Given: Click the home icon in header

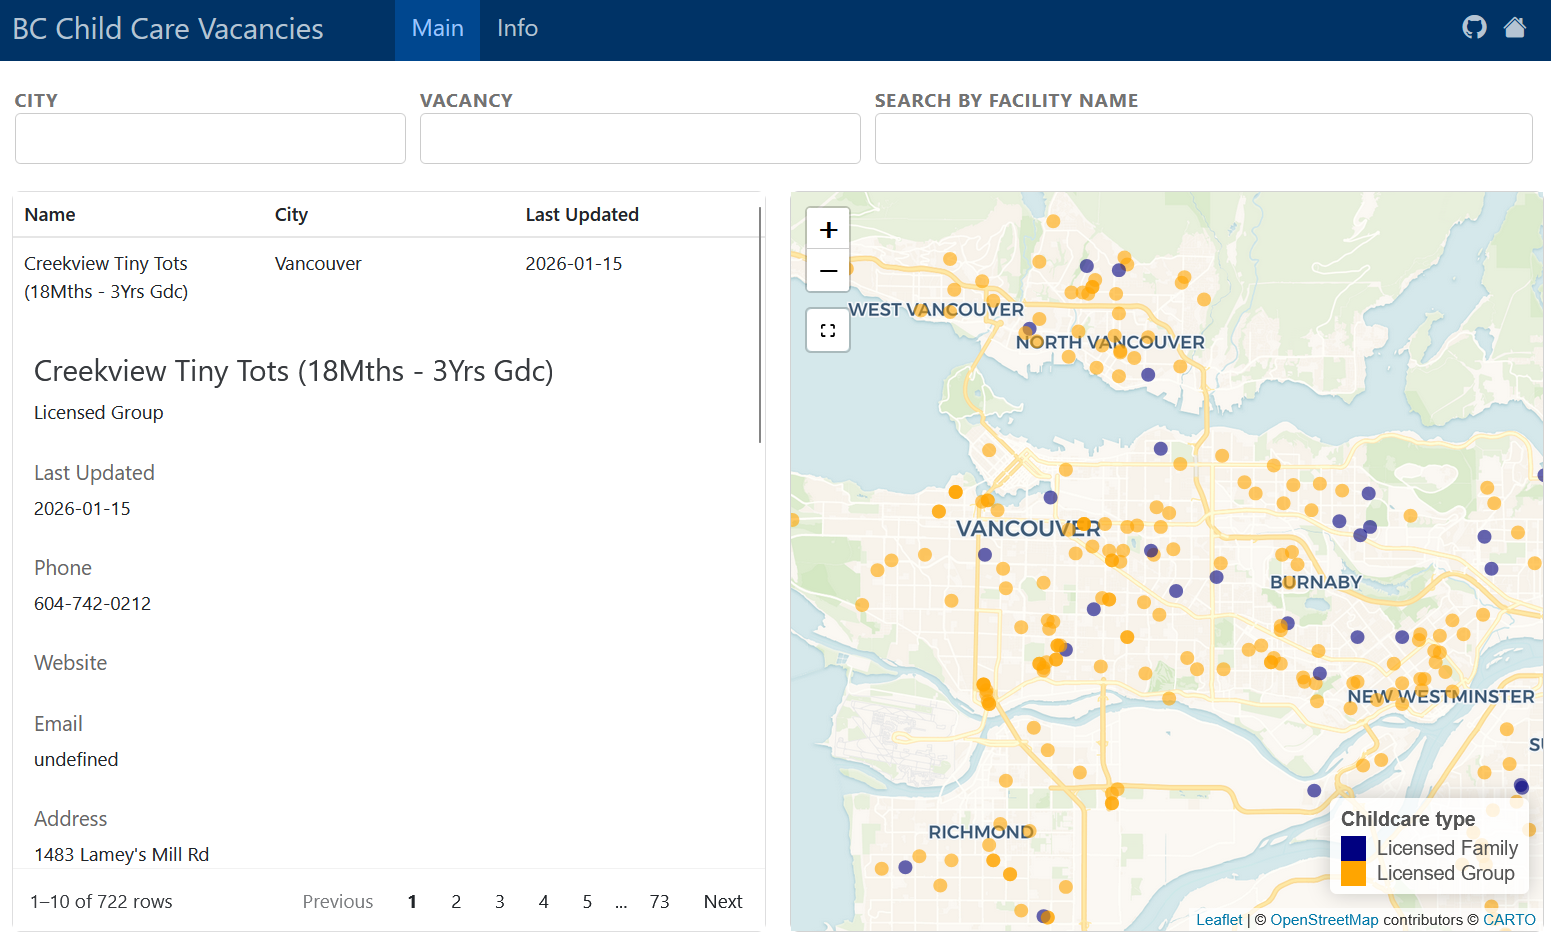Looking at the screenshot, I should 1515,28.
